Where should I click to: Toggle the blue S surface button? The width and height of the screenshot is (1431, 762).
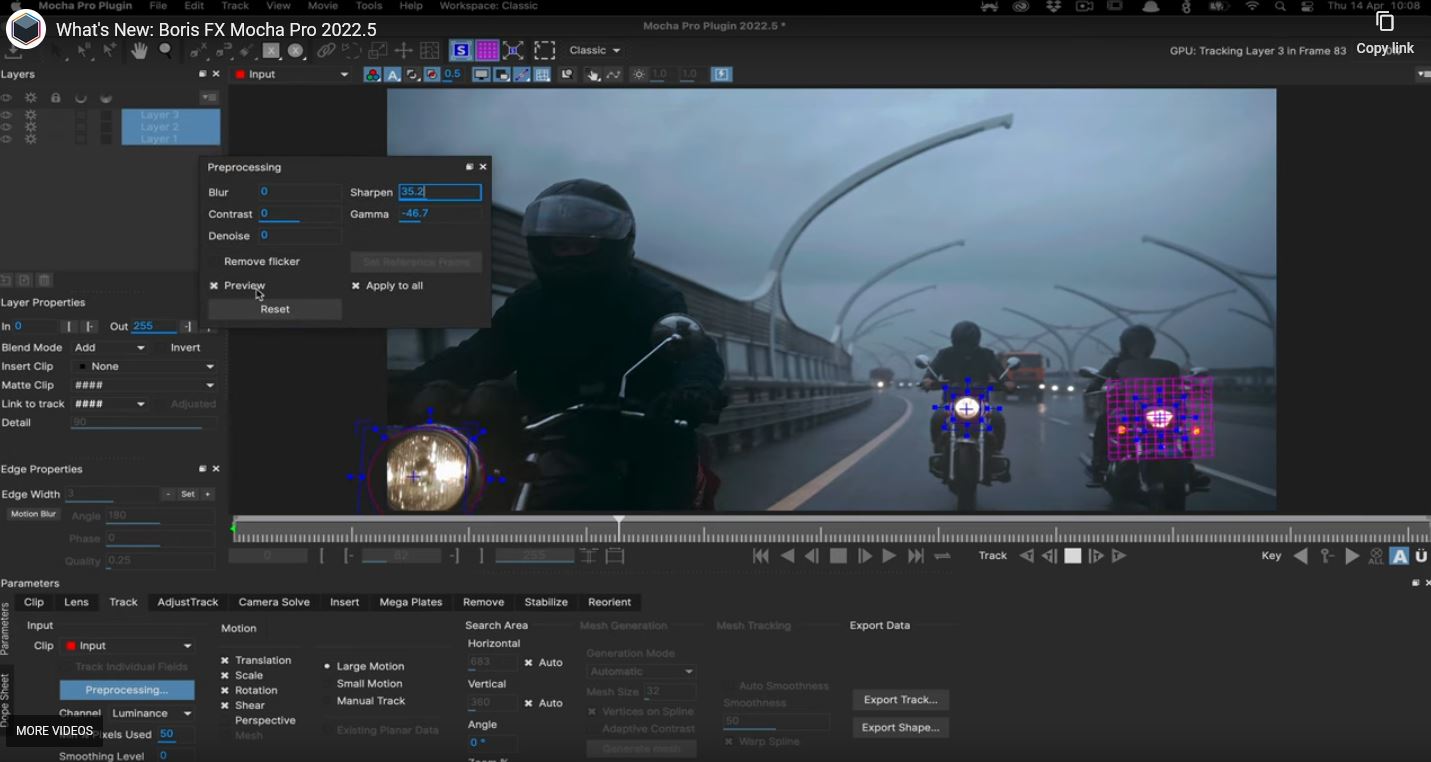pyautogui.click(x=460, y=50)
